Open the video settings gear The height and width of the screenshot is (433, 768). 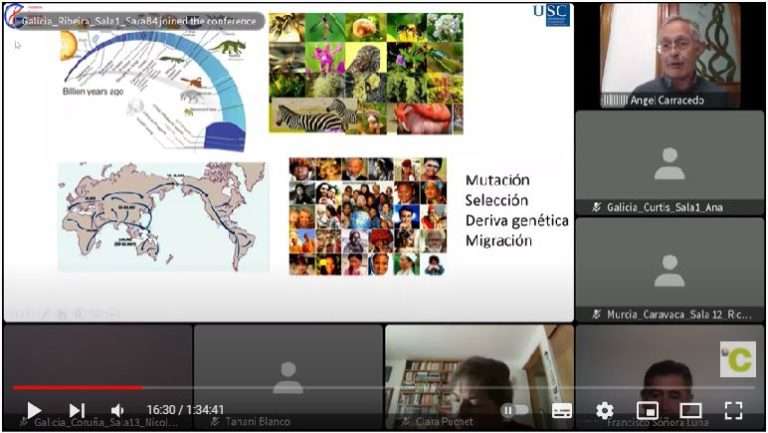tap(604, 410)
